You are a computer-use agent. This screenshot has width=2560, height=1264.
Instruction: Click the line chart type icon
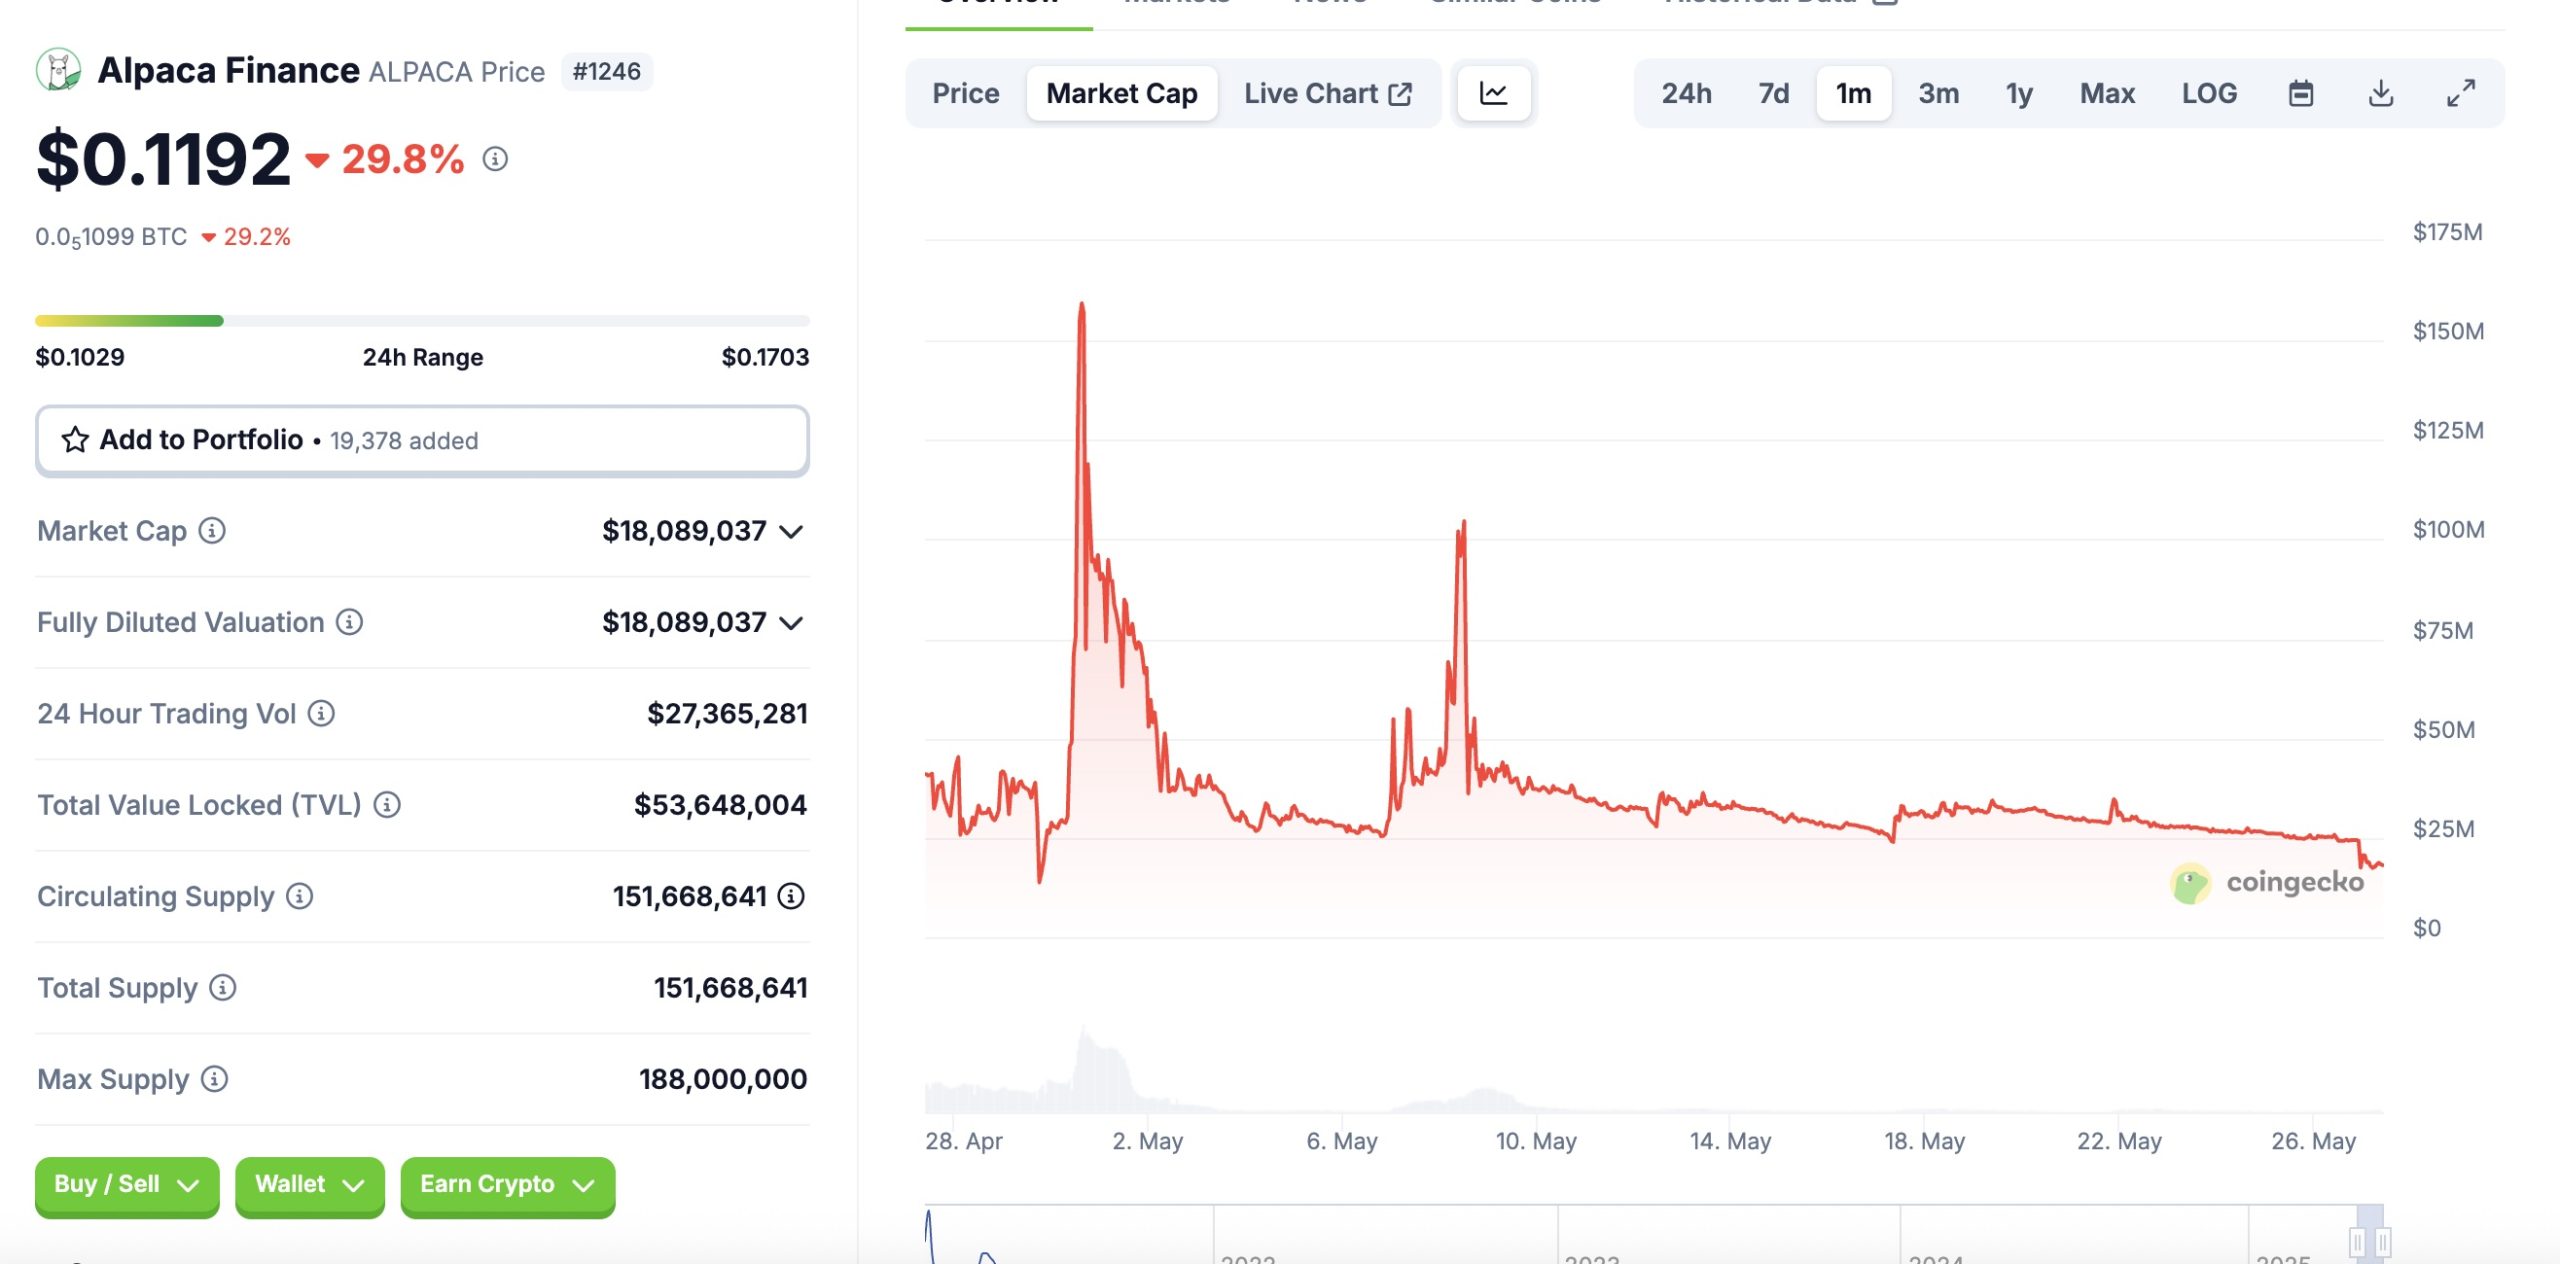click(x=1493, y=93)
